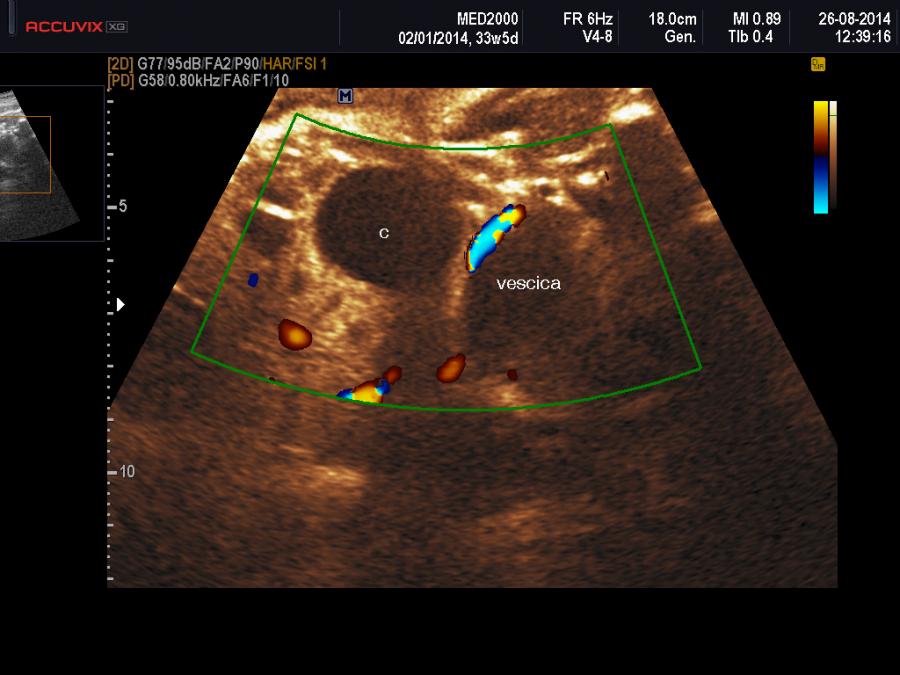Click the blue M orientation marker
The height and width of the screenshot is (675, 900).
click(x=345, y=96)
